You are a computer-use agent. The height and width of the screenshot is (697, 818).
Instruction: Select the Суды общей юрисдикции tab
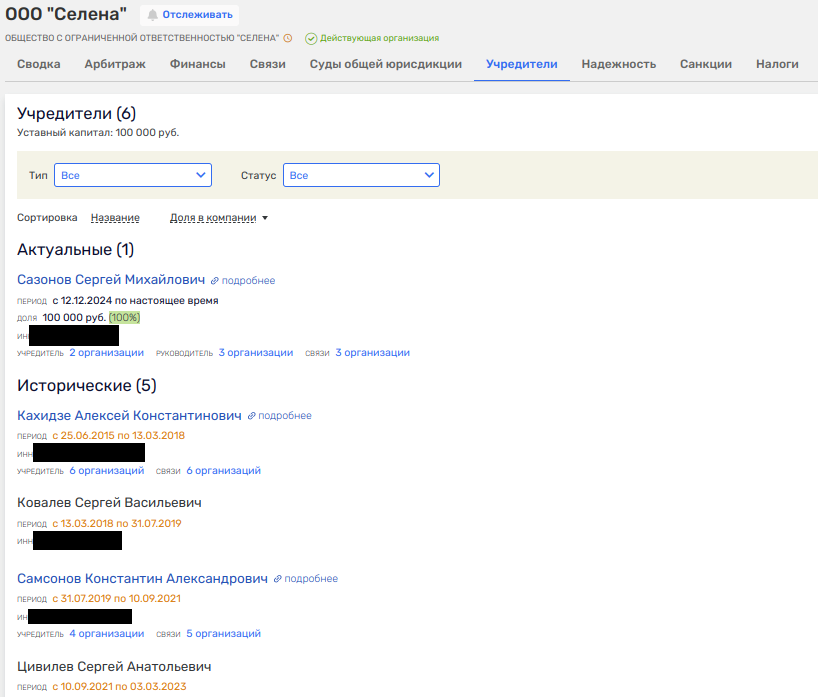(x=386, y=64)
